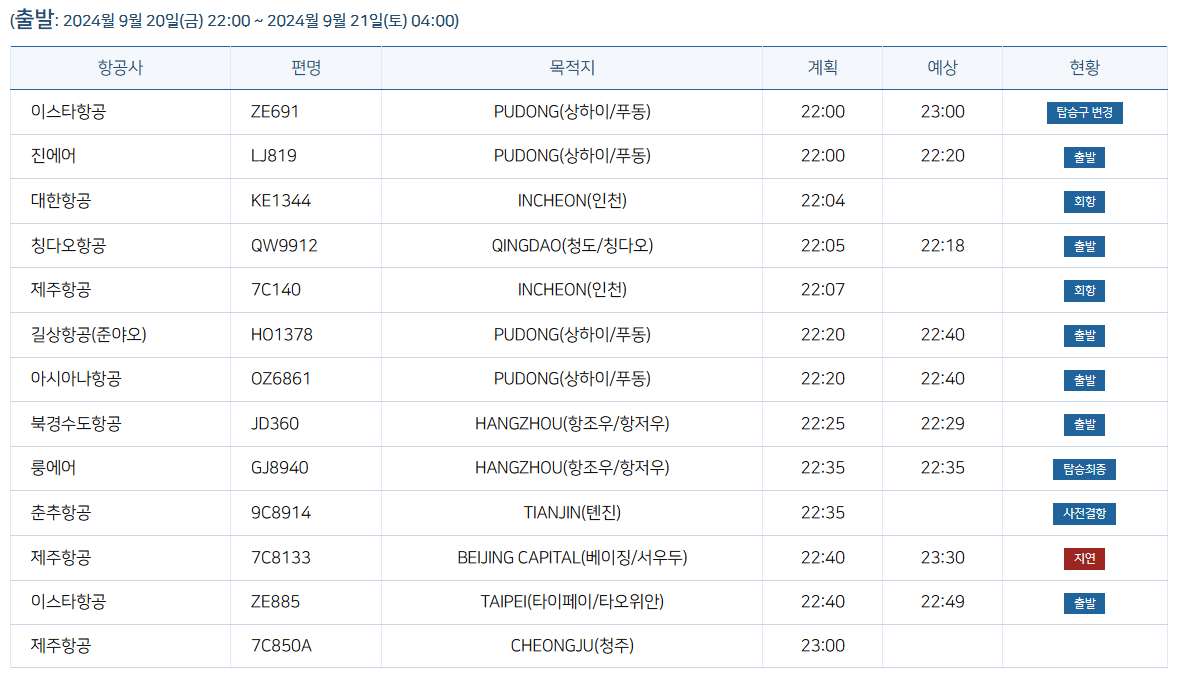
Task: Click 출발 status badge for OZ6861
Action: click(x=1085, y=380)
